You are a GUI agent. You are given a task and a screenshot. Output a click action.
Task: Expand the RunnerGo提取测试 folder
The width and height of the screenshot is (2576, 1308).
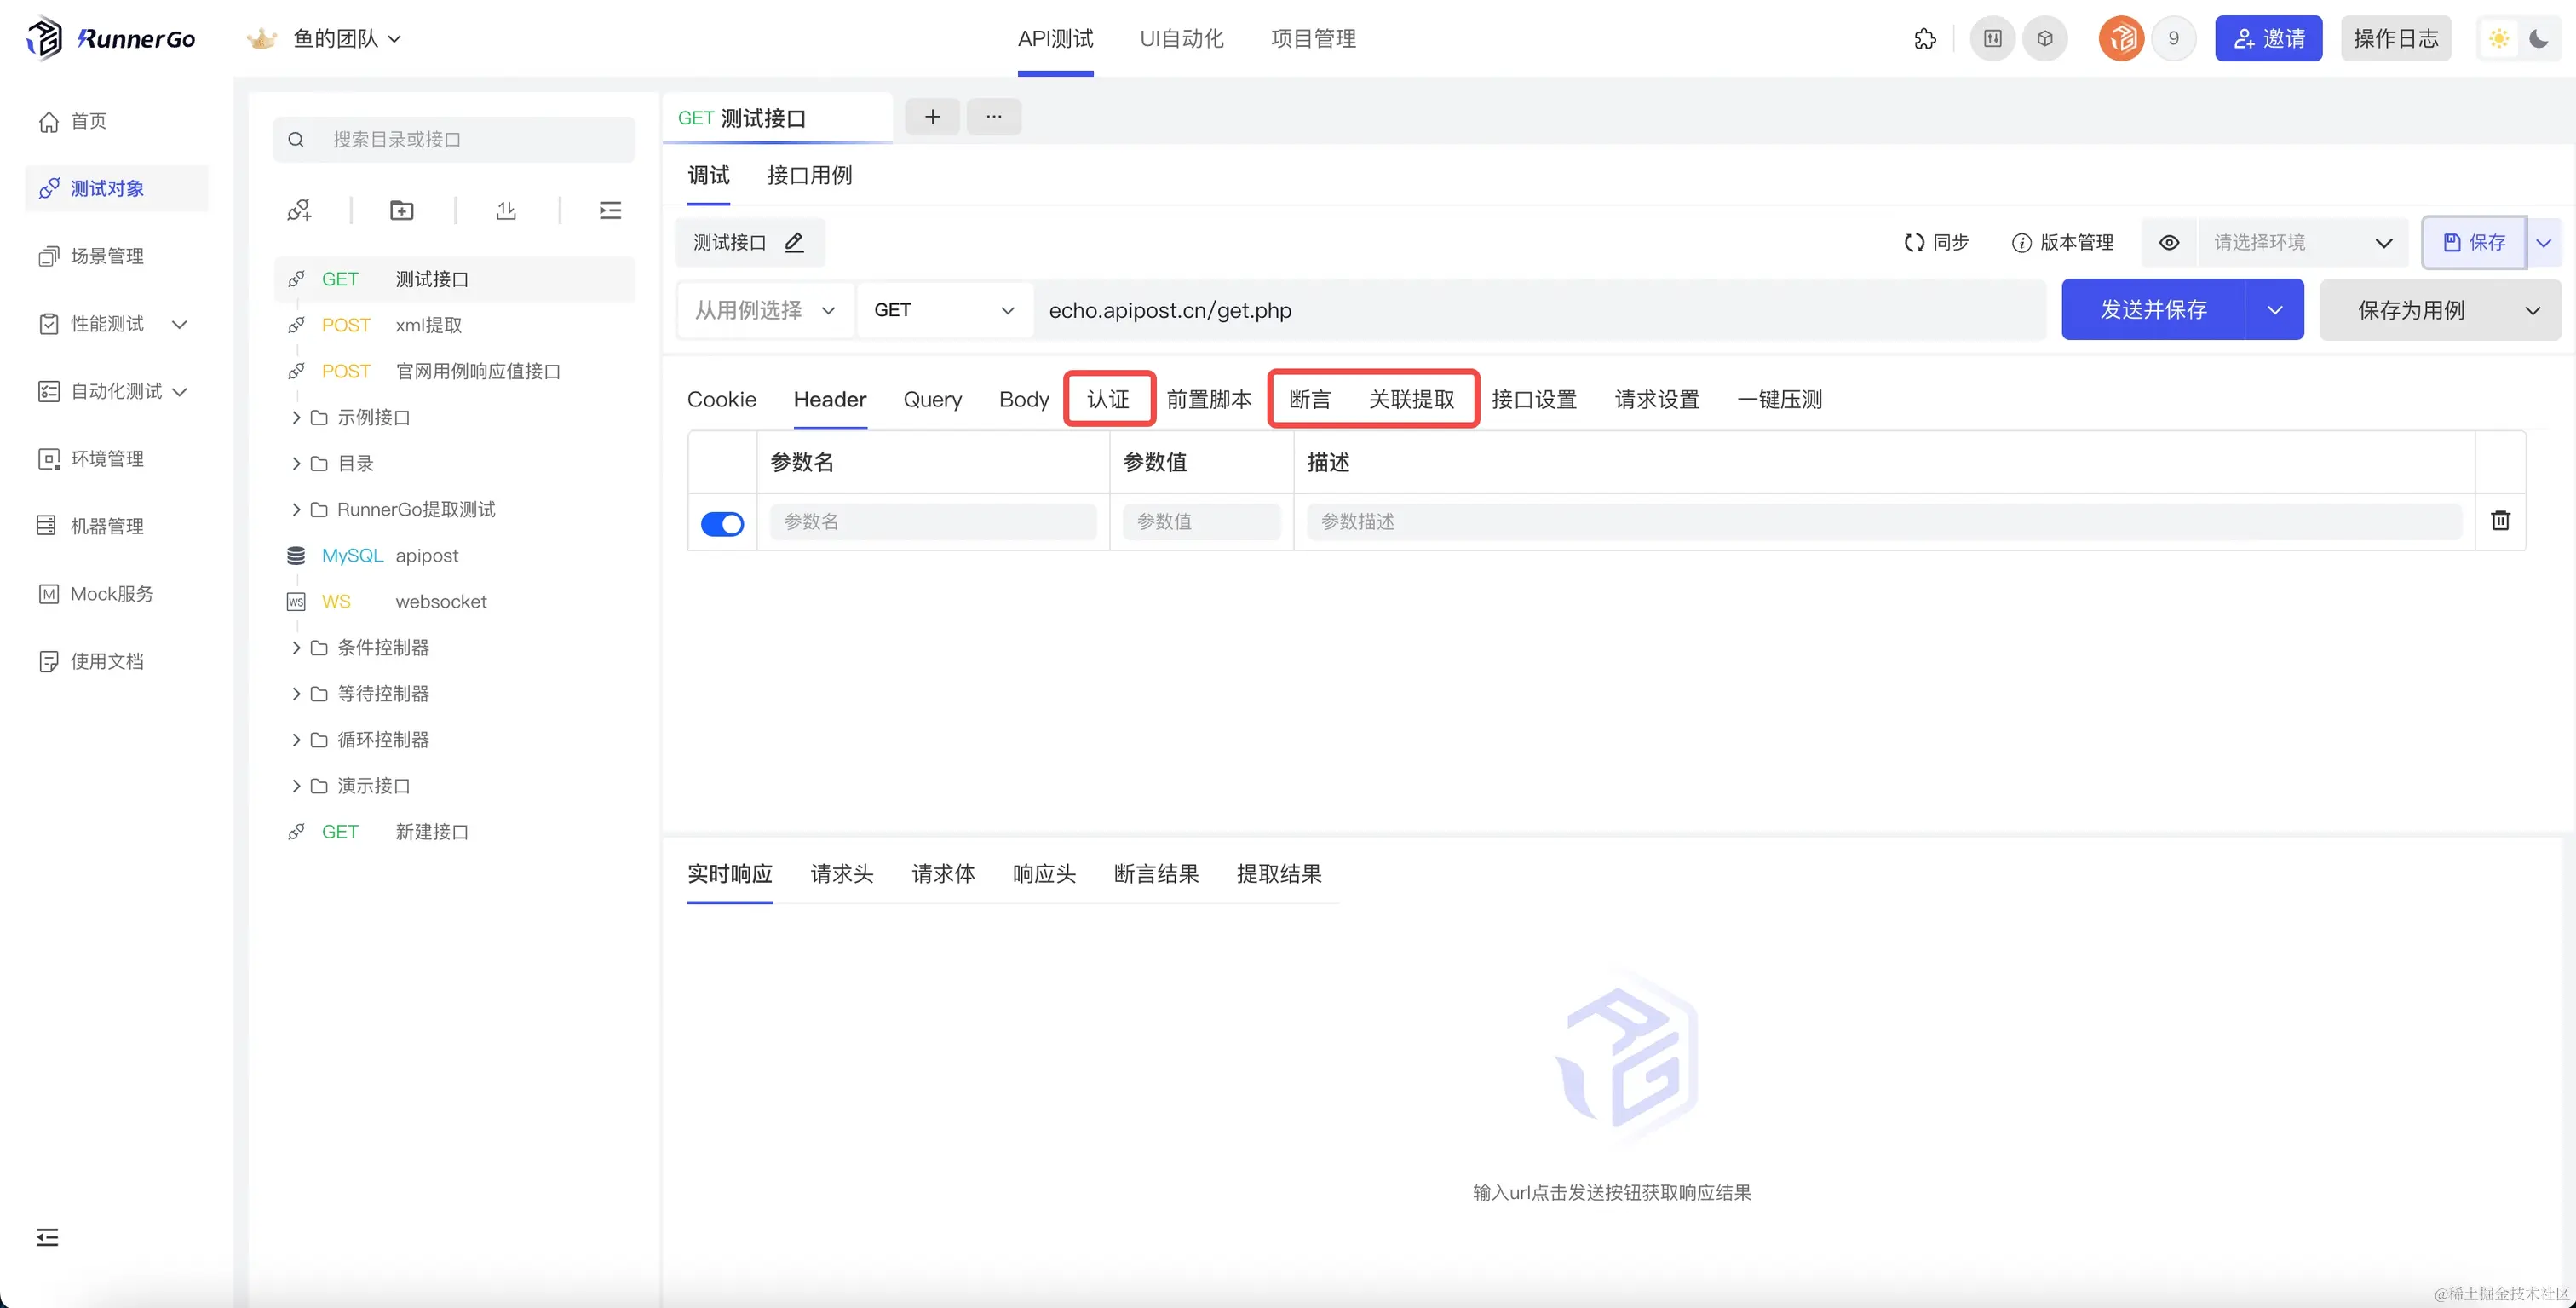296,509
